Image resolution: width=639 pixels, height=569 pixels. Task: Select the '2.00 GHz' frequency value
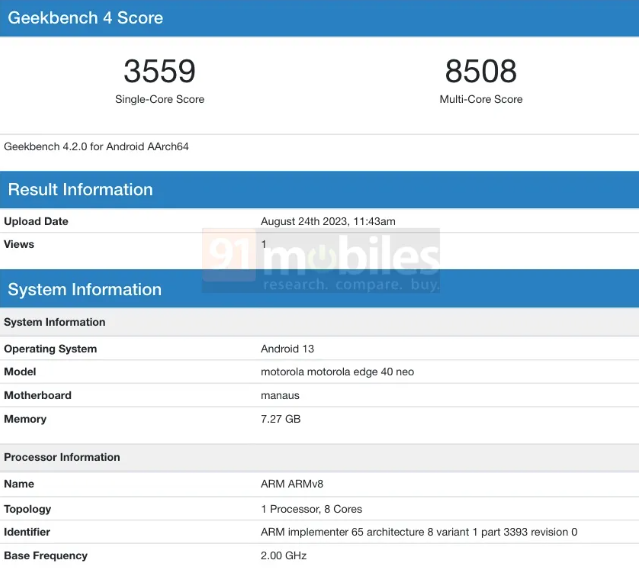(x=284, y=556)
